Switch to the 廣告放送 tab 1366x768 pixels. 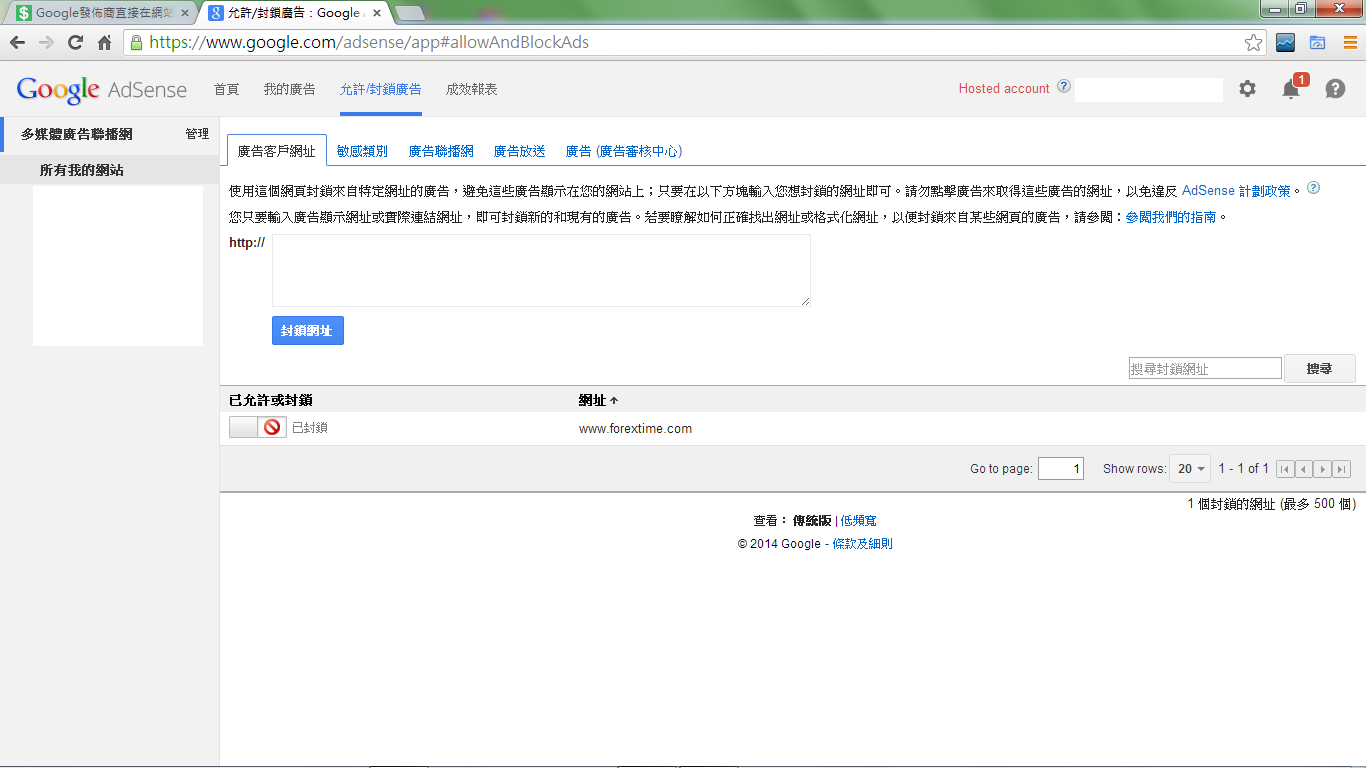[520, 151]
